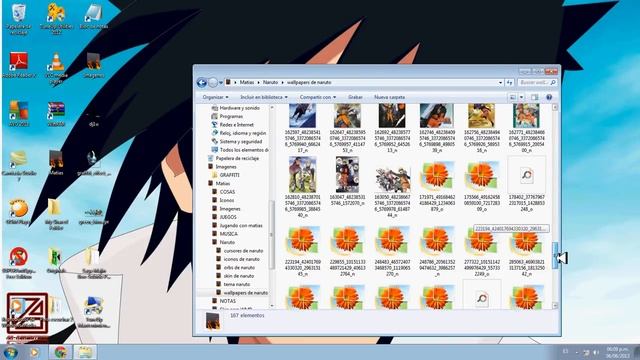
Task: Click the Windows Explorer taskbar button
Action: point(85,352)
